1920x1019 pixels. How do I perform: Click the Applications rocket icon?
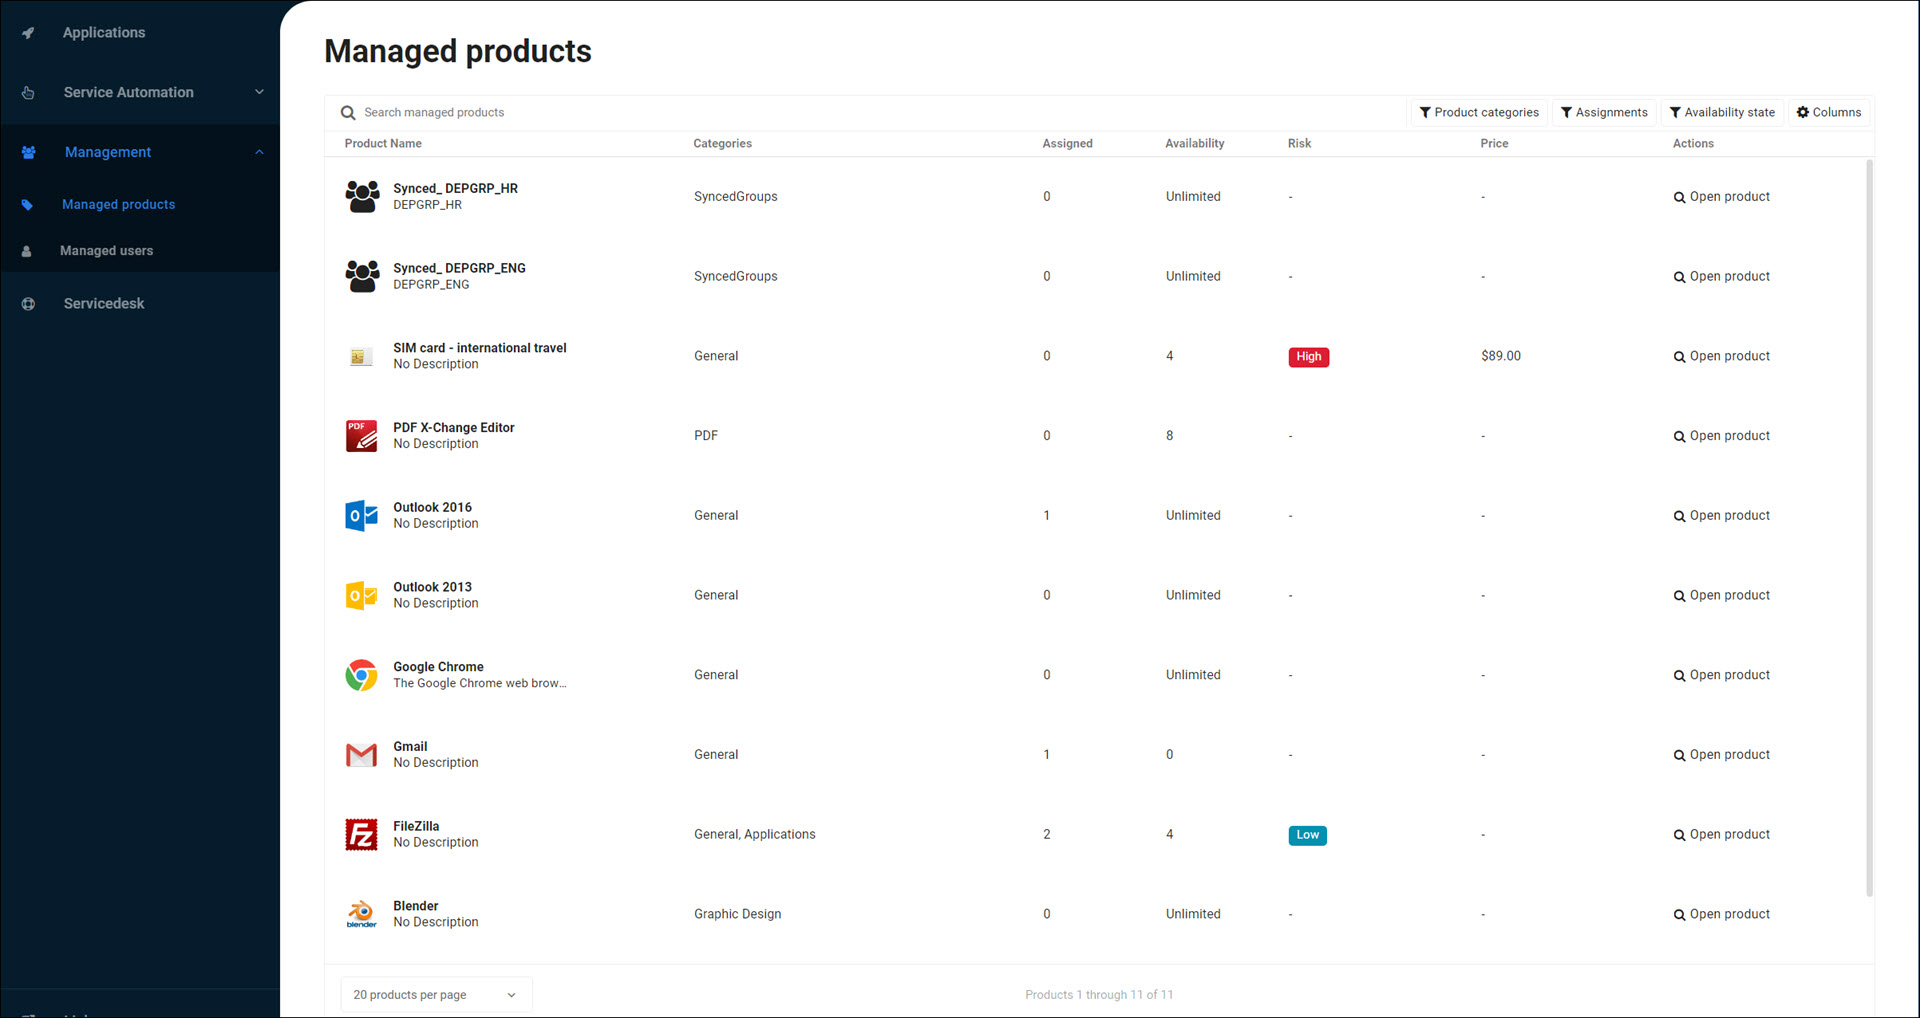28,33
